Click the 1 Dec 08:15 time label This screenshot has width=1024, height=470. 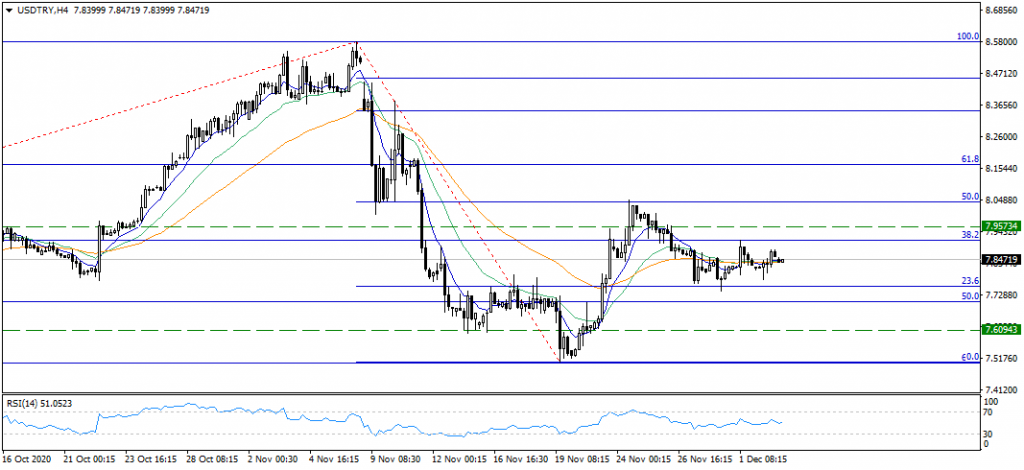765,458
